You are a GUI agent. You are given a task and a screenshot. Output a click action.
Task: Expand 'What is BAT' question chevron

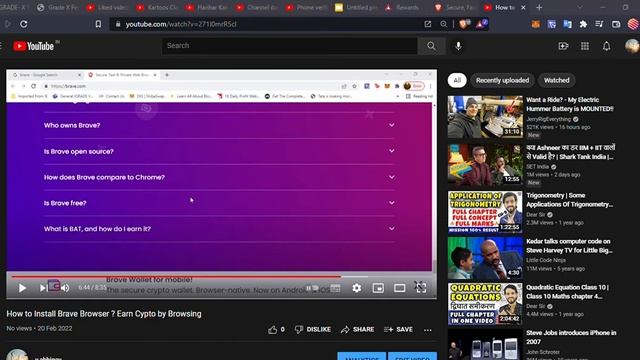coord(391,229)
